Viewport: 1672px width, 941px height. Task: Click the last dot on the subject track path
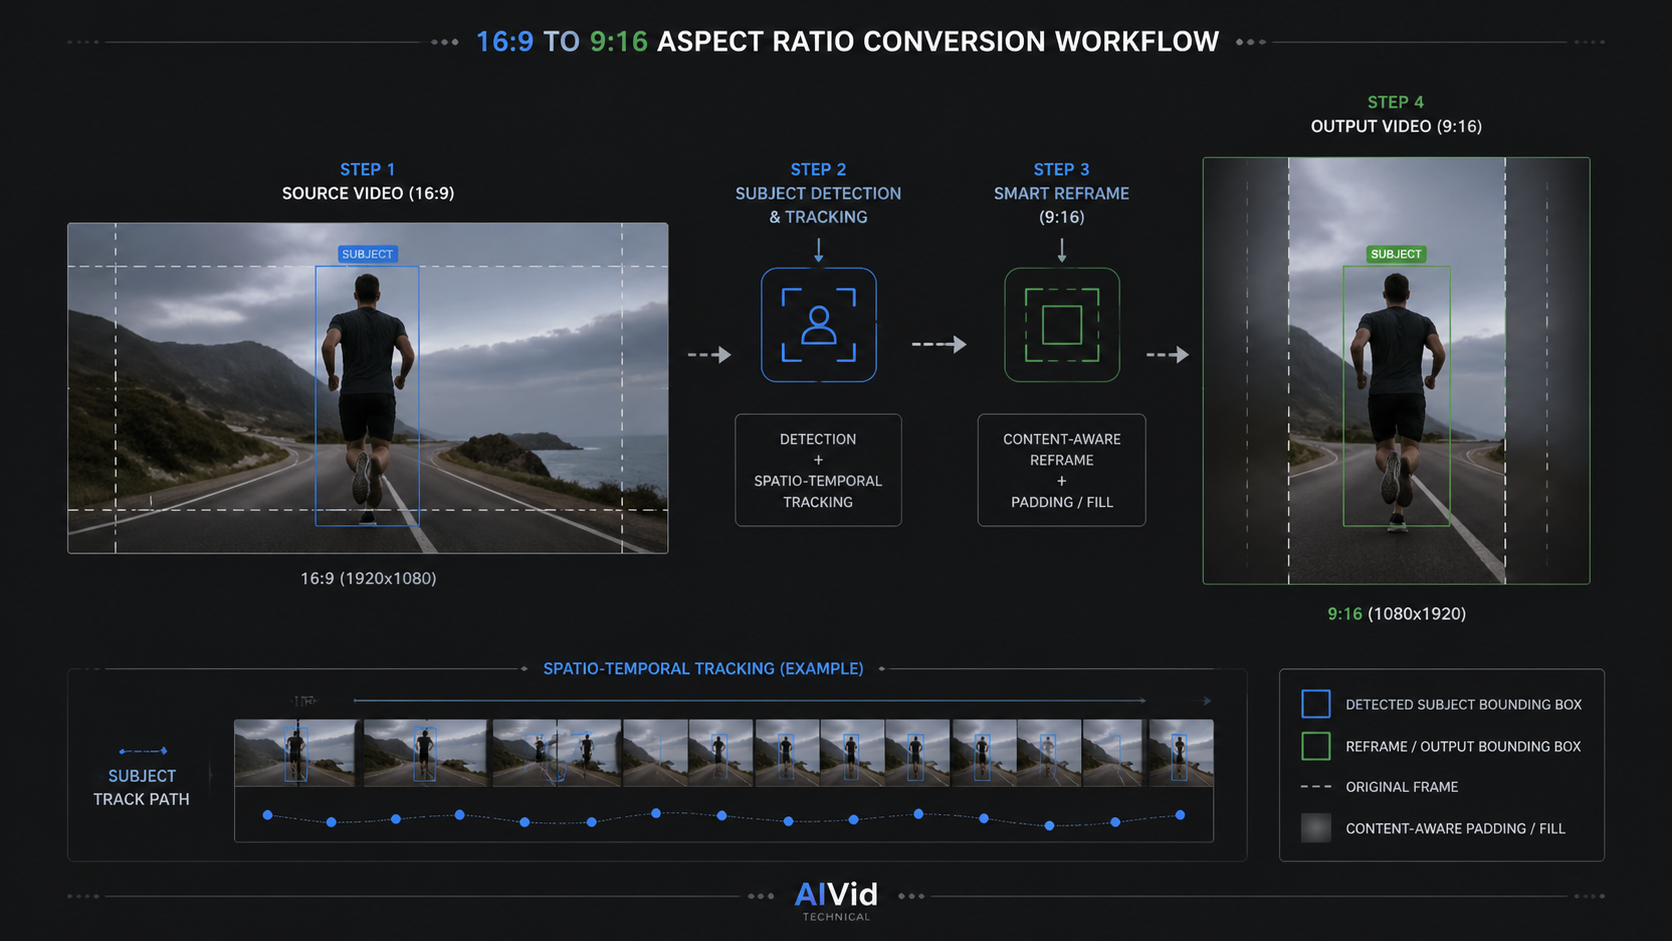pyautogui.click(x=1180, y=815)
